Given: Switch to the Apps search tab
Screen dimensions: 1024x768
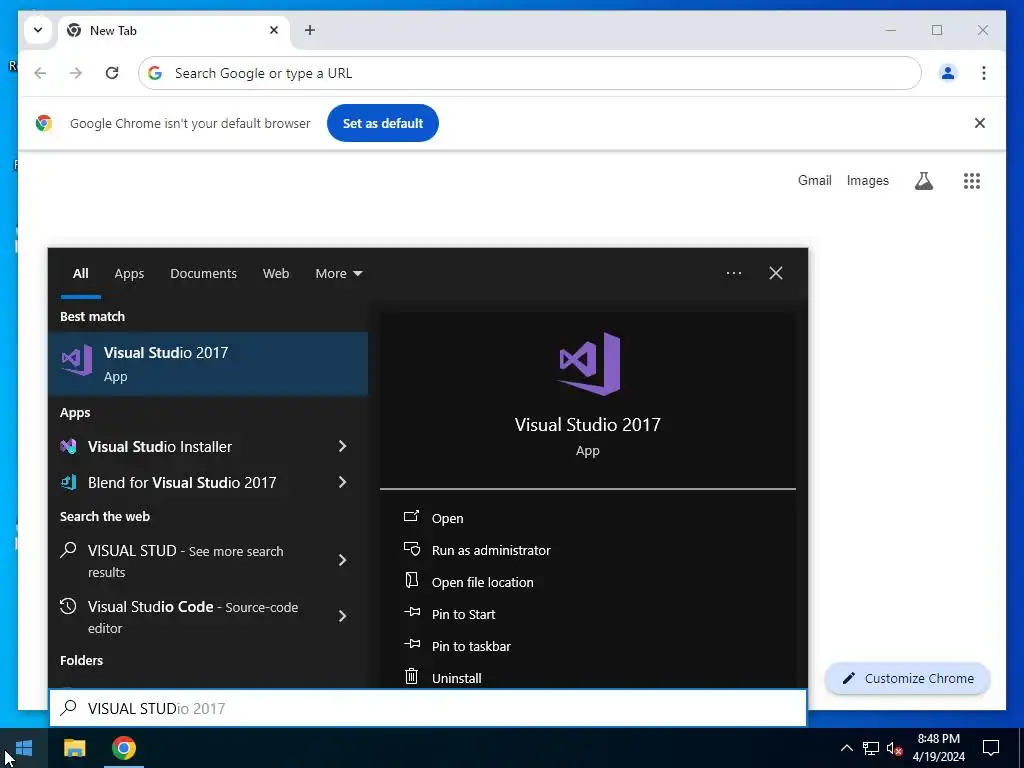Looking at the screenshot, I should point(129,274).
